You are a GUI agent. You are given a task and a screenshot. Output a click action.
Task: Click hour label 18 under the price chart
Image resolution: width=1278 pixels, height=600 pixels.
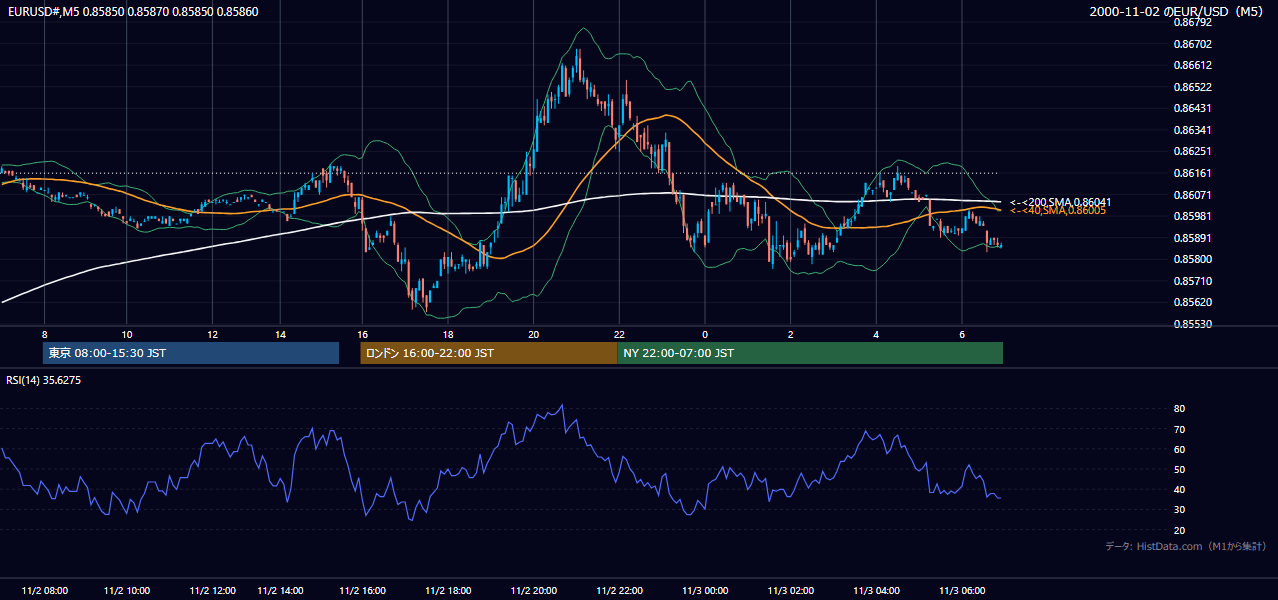tap(448, 334)
